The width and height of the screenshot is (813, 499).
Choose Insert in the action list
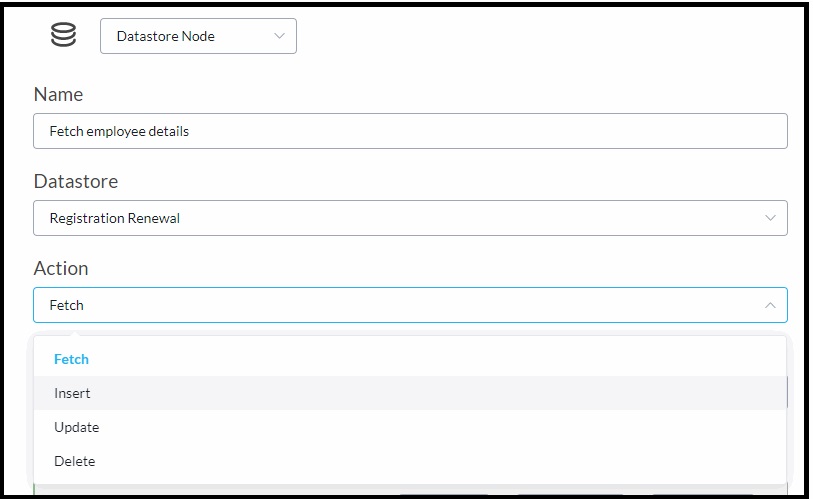pos(410,393)
